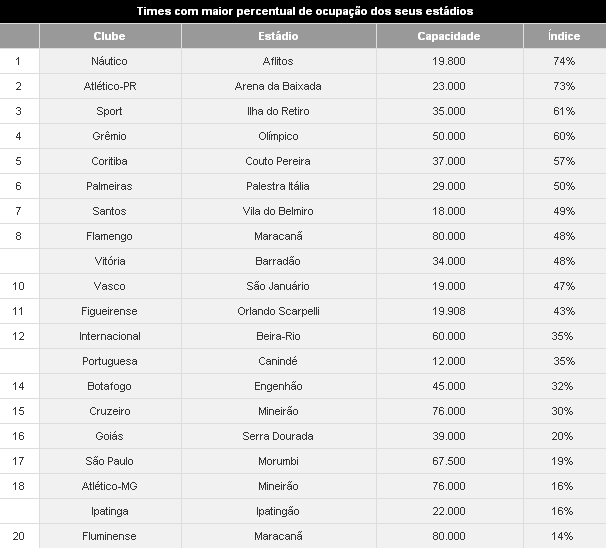The height and width of the screenshot is (548, 606).
Task: Click the Clube column header
Action: click(x=109, y=36)
